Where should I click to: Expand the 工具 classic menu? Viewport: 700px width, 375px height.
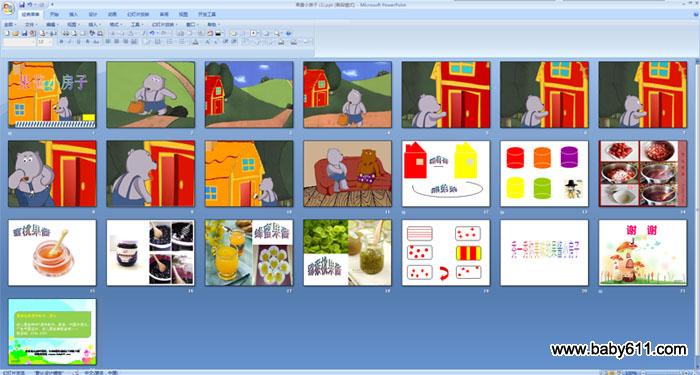(x=137, y=25)
